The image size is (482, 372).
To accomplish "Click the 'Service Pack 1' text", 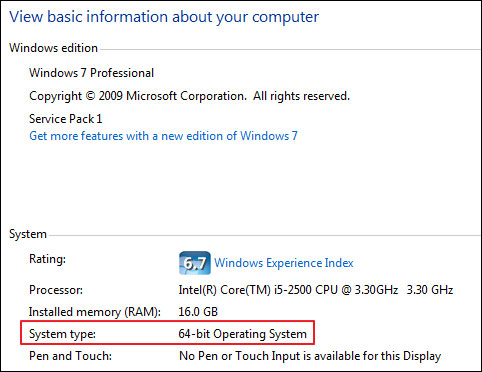I will click(66, 119).
